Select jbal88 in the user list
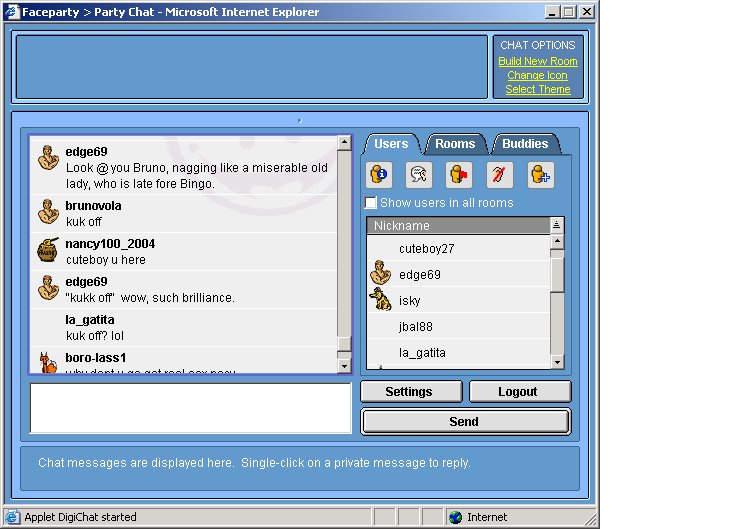Image resolution: width=734 pixels, height=529 pixels. 459,326
